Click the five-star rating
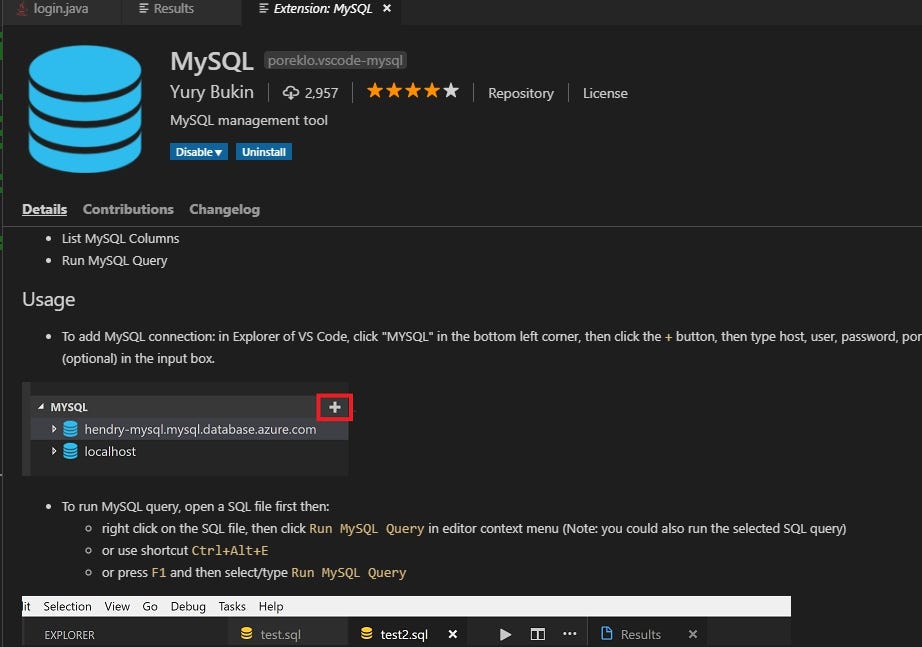922x647 pixels. click(x=412, y=90)
